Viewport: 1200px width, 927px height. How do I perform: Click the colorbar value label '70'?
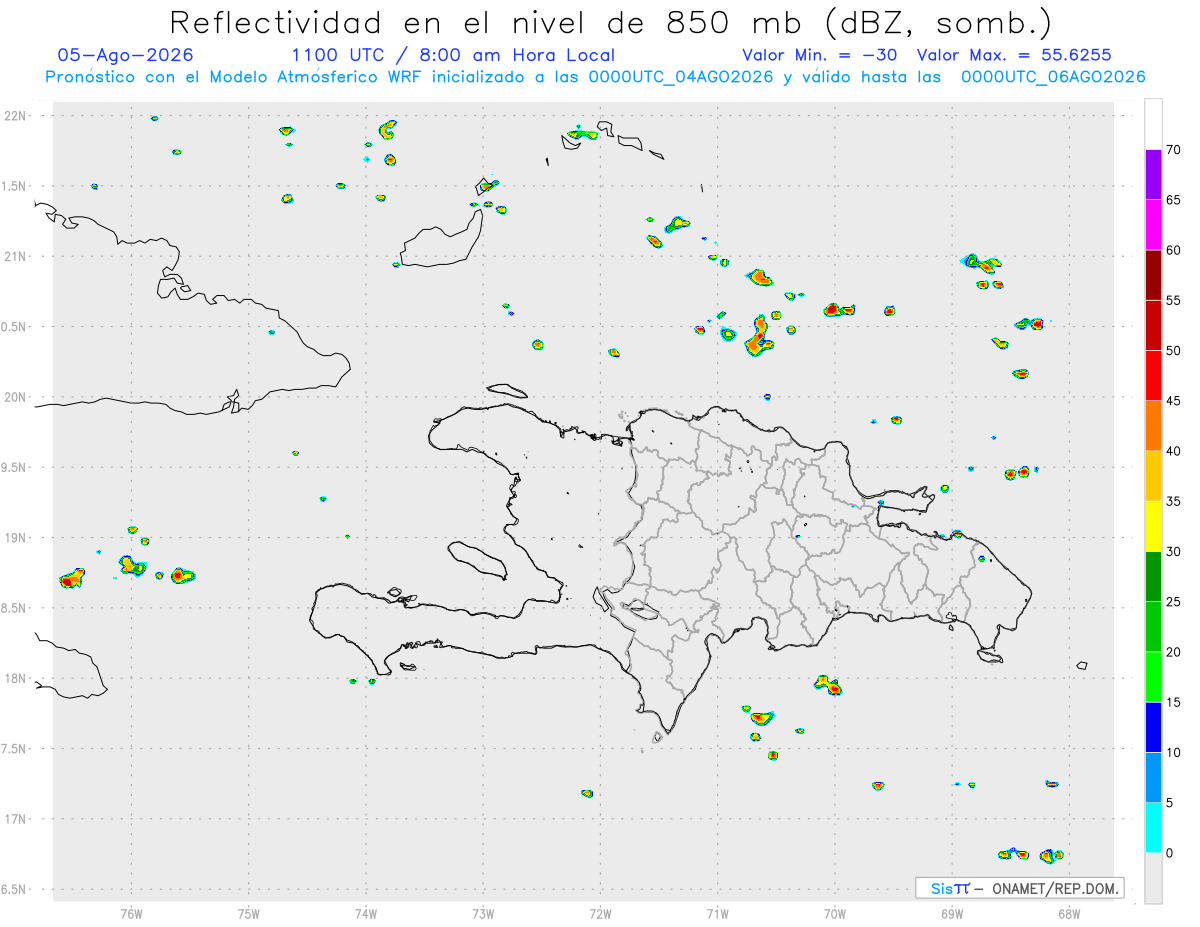tap(1173, 150)
